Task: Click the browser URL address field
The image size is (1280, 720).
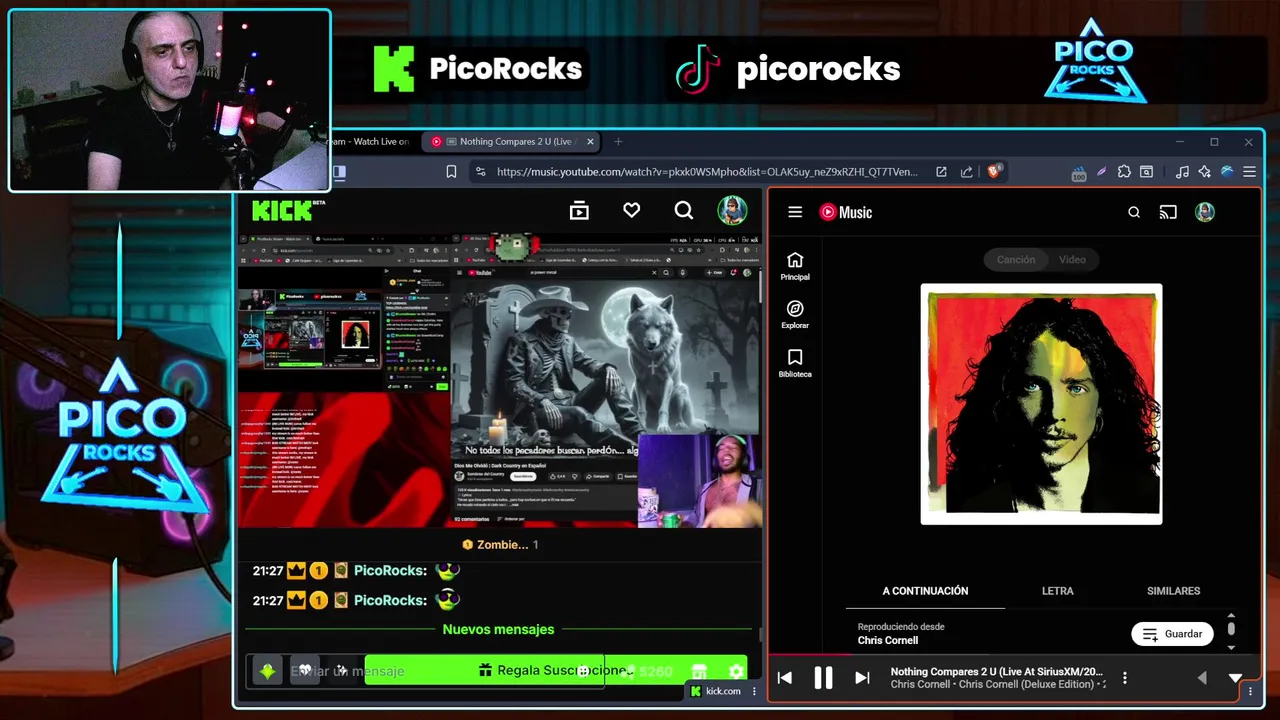Action: 707,172
